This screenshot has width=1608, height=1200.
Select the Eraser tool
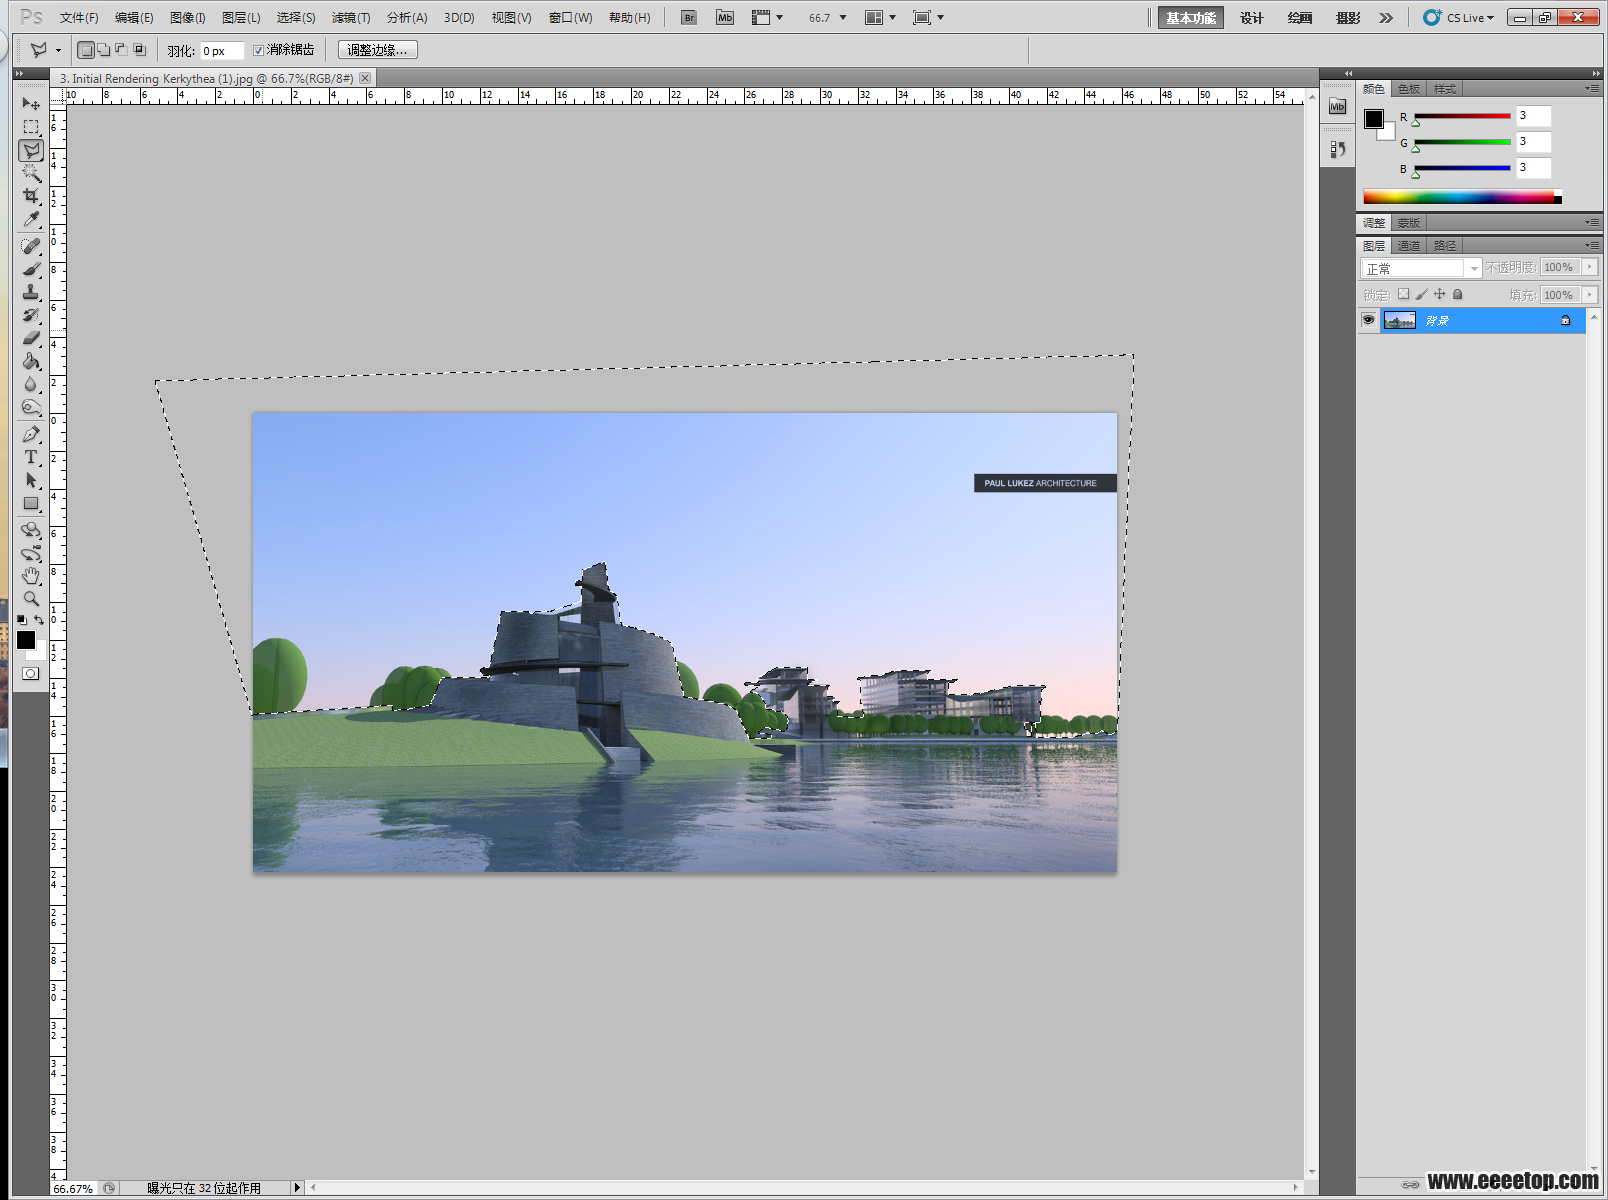pos(31,338)
